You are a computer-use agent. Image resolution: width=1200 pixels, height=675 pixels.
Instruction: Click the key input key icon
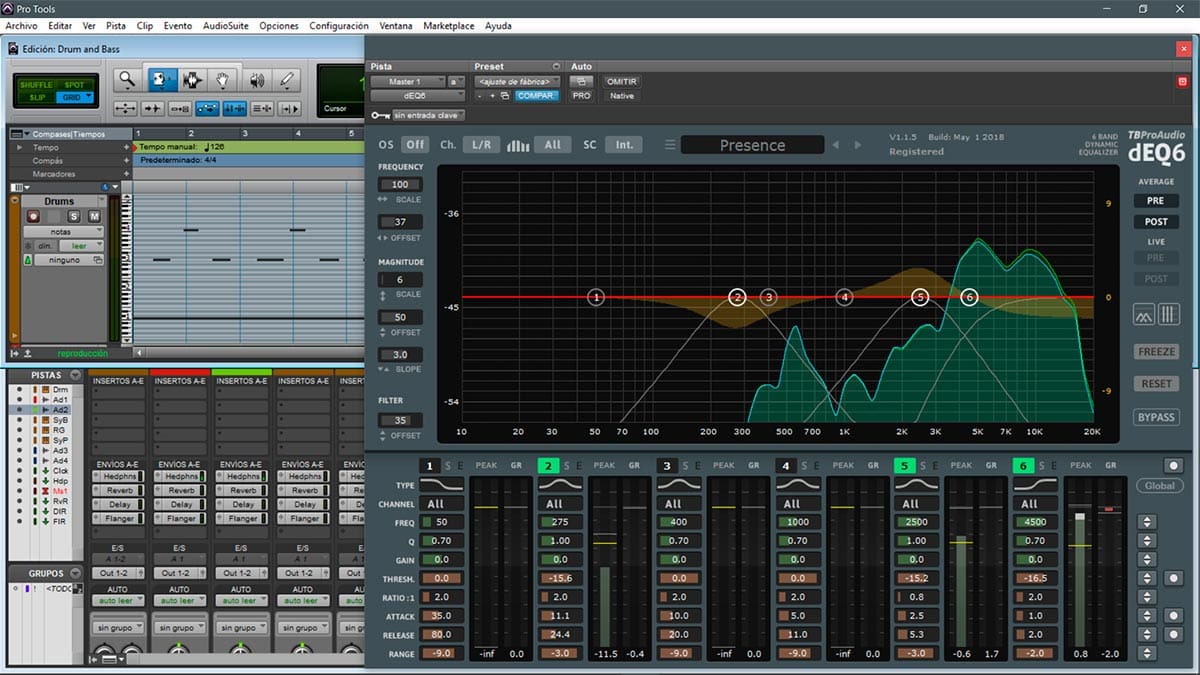click(379, 115)
